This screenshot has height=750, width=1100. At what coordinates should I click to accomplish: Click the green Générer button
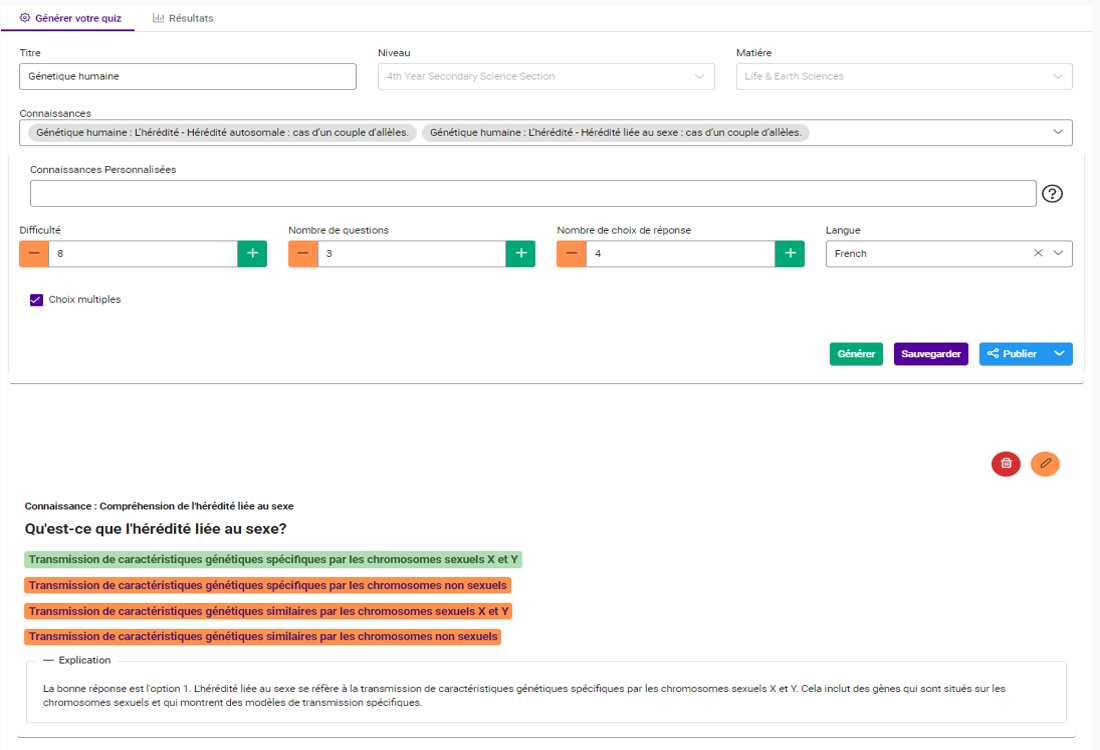(856, 354)
